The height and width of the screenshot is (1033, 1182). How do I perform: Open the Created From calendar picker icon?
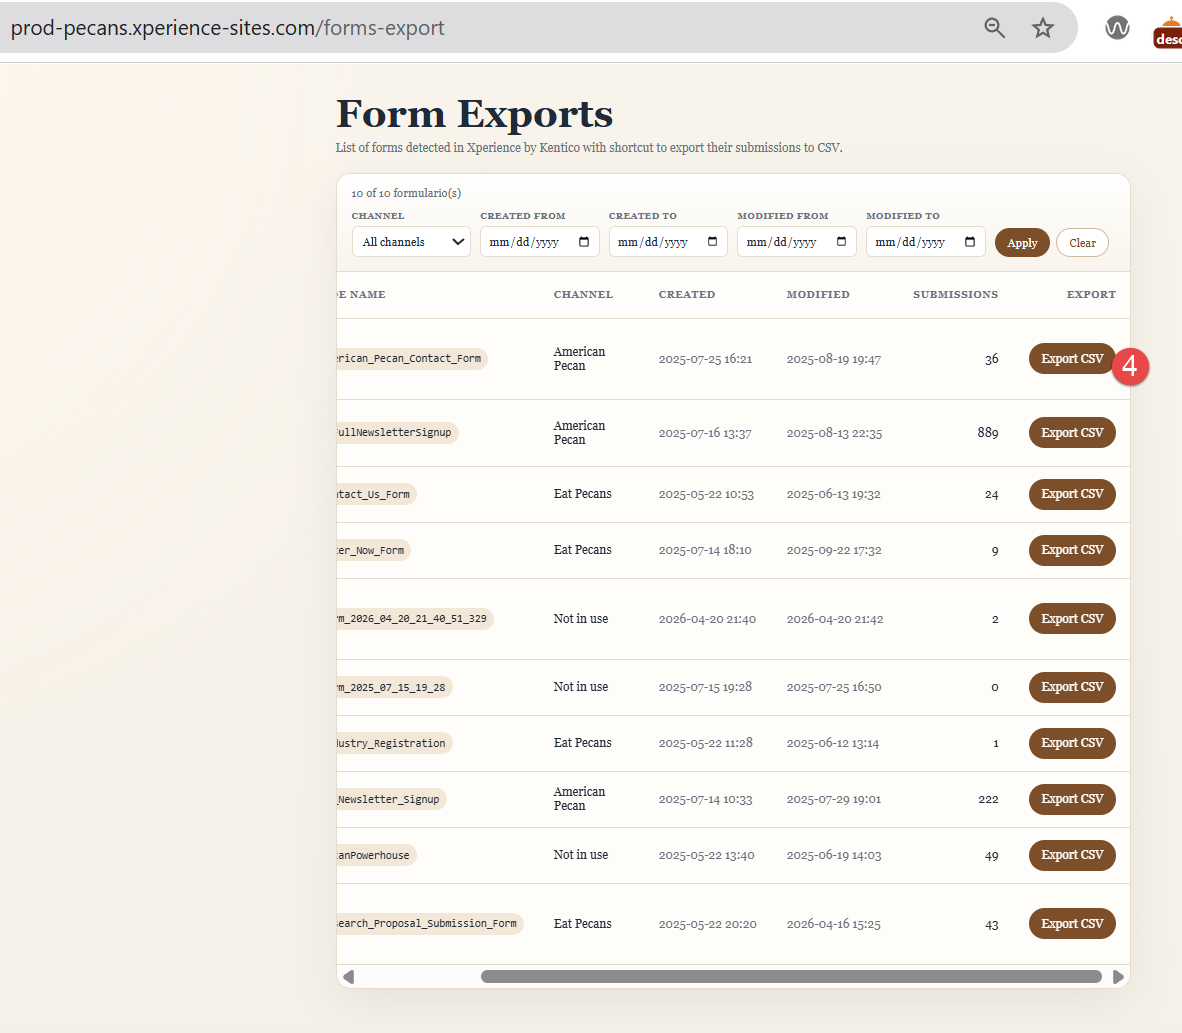point(583,242)
